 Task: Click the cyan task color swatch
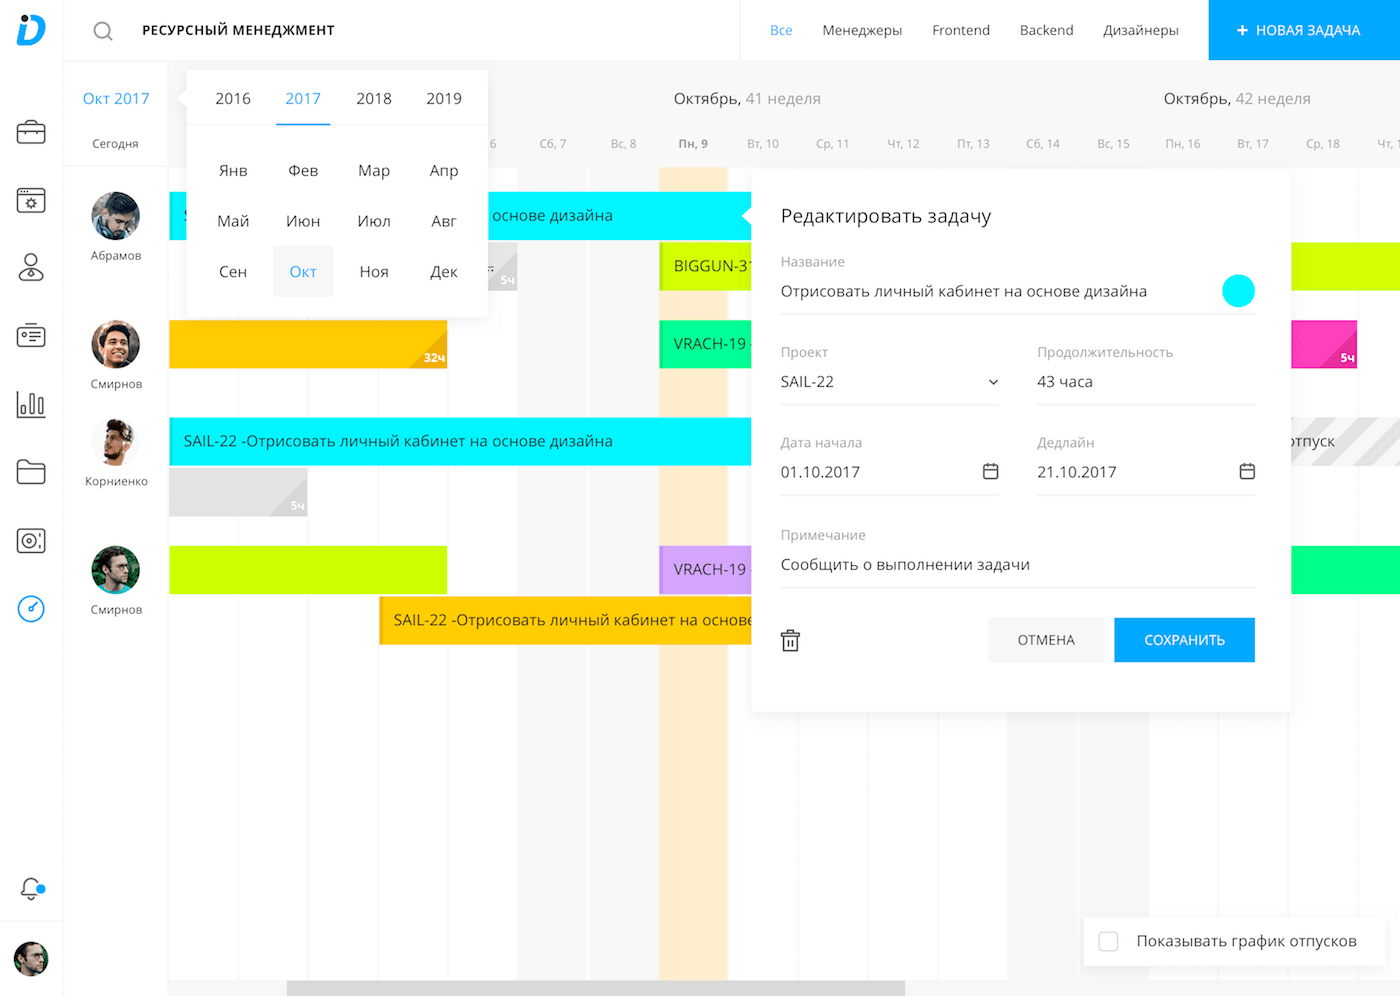pyautogui.click(x=1238, y=291)
